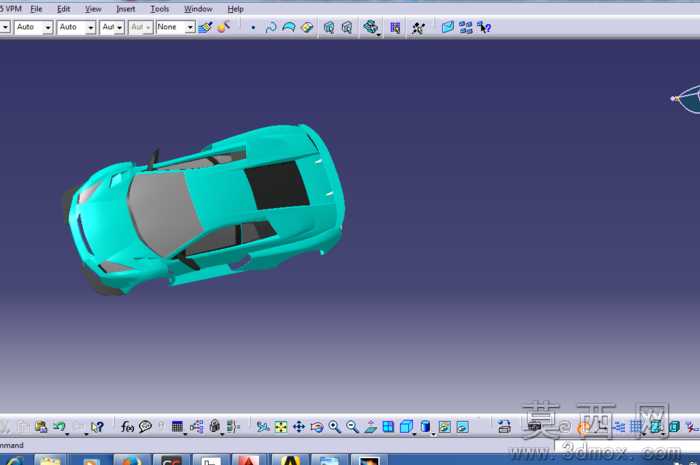Viewport: 700px width, 465px height.
Task: Click the Normal View plane icon
Action: [371, 427]
